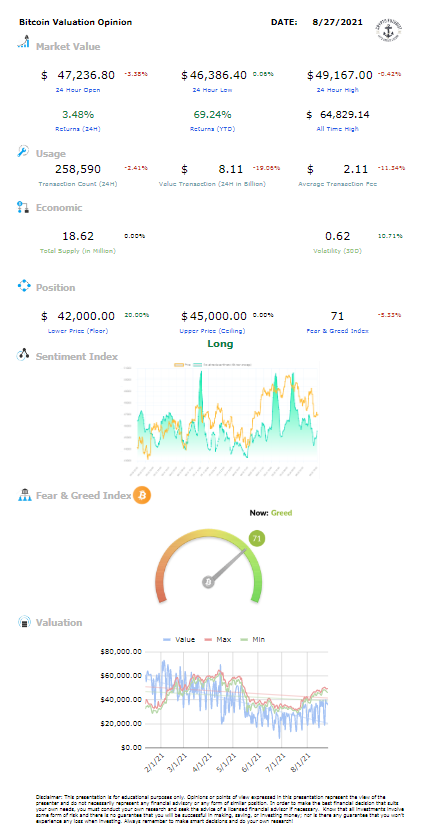The width and height of the screenshot is (433, 840).
Task: Click the 24 Hour Low label
Action: pyautogui.click(x=212, y=89)
